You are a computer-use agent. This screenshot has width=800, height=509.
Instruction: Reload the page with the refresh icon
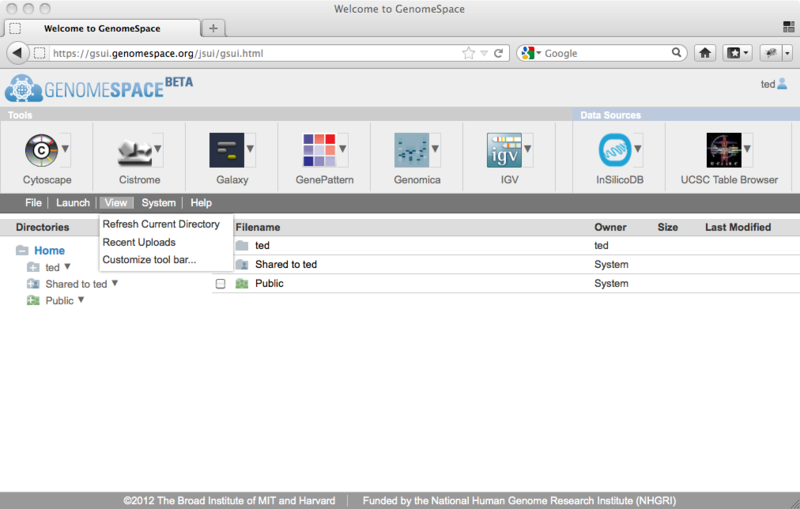(x=498, y=53)
